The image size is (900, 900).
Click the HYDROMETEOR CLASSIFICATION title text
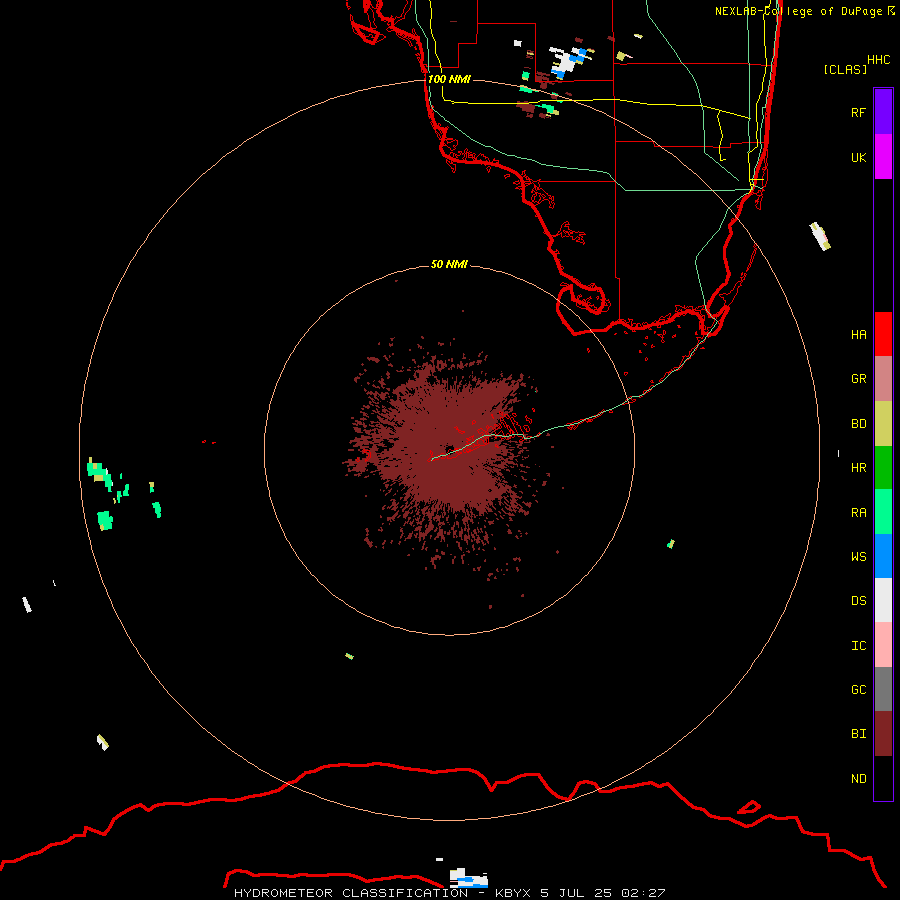[x=351, y=893]
